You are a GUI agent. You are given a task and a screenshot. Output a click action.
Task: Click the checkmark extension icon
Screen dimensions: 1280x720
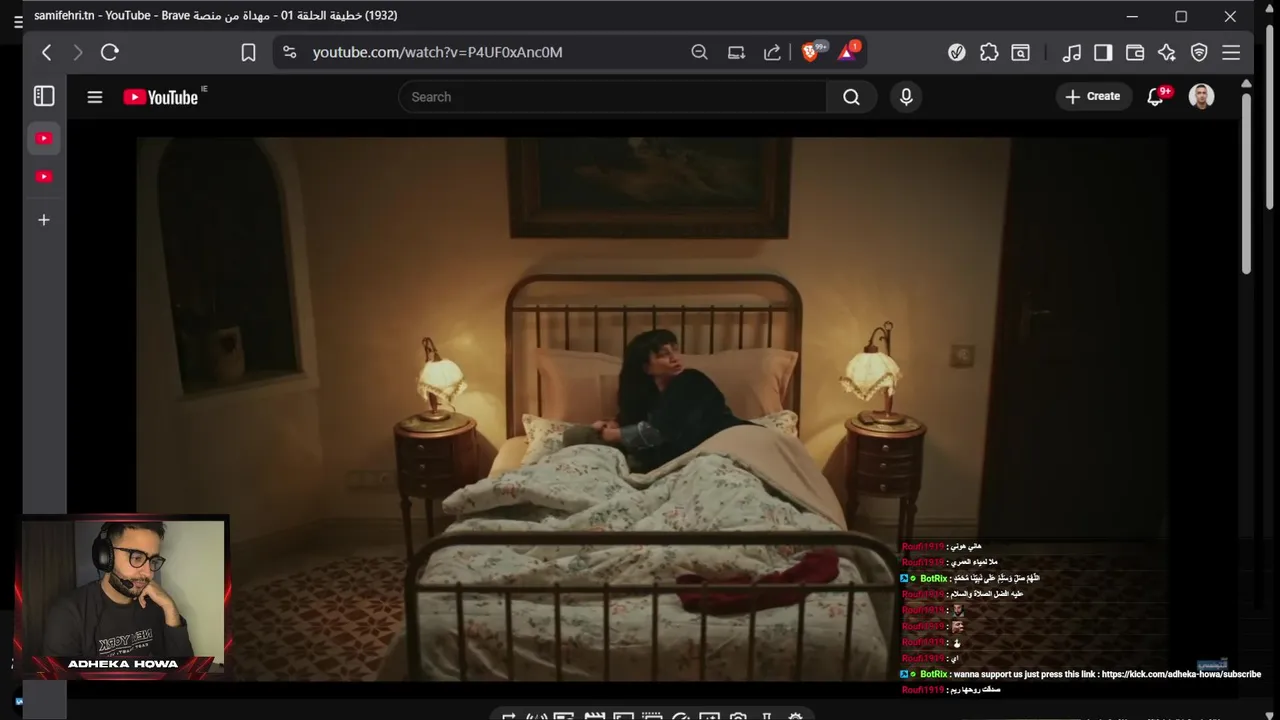[957, 52]
